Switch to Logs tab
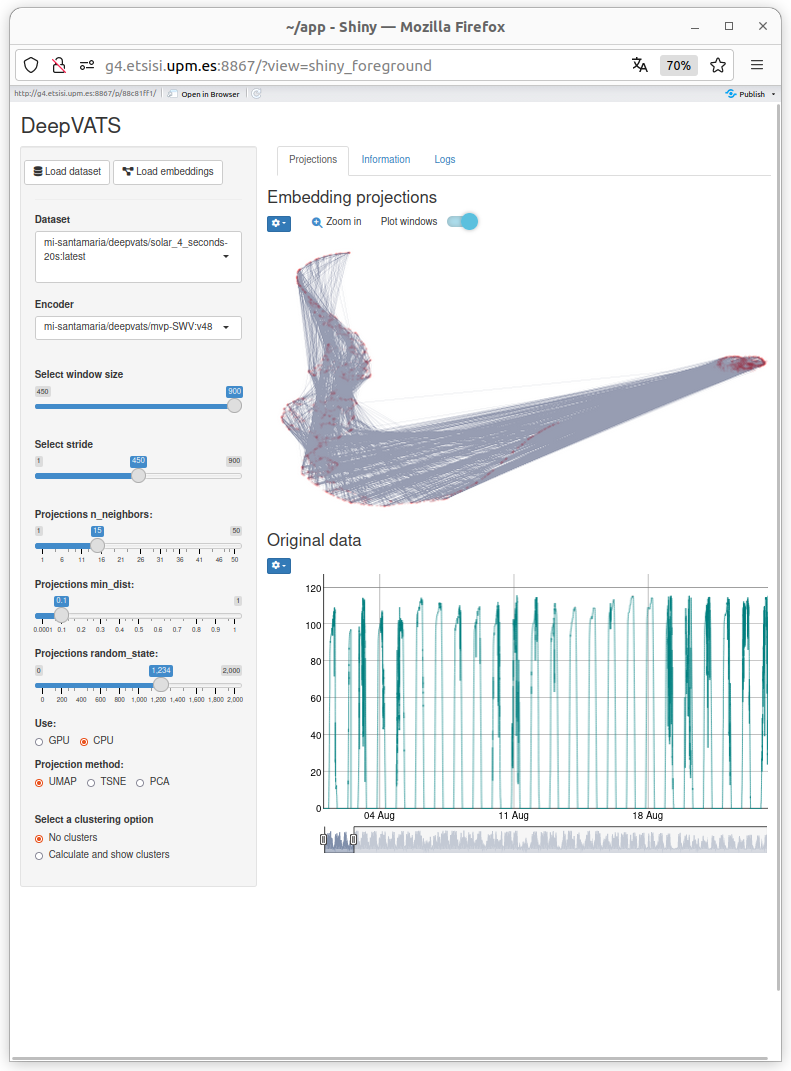This screenshot has height=1071, width=791. pyautogui.click(x=445, y=160)
